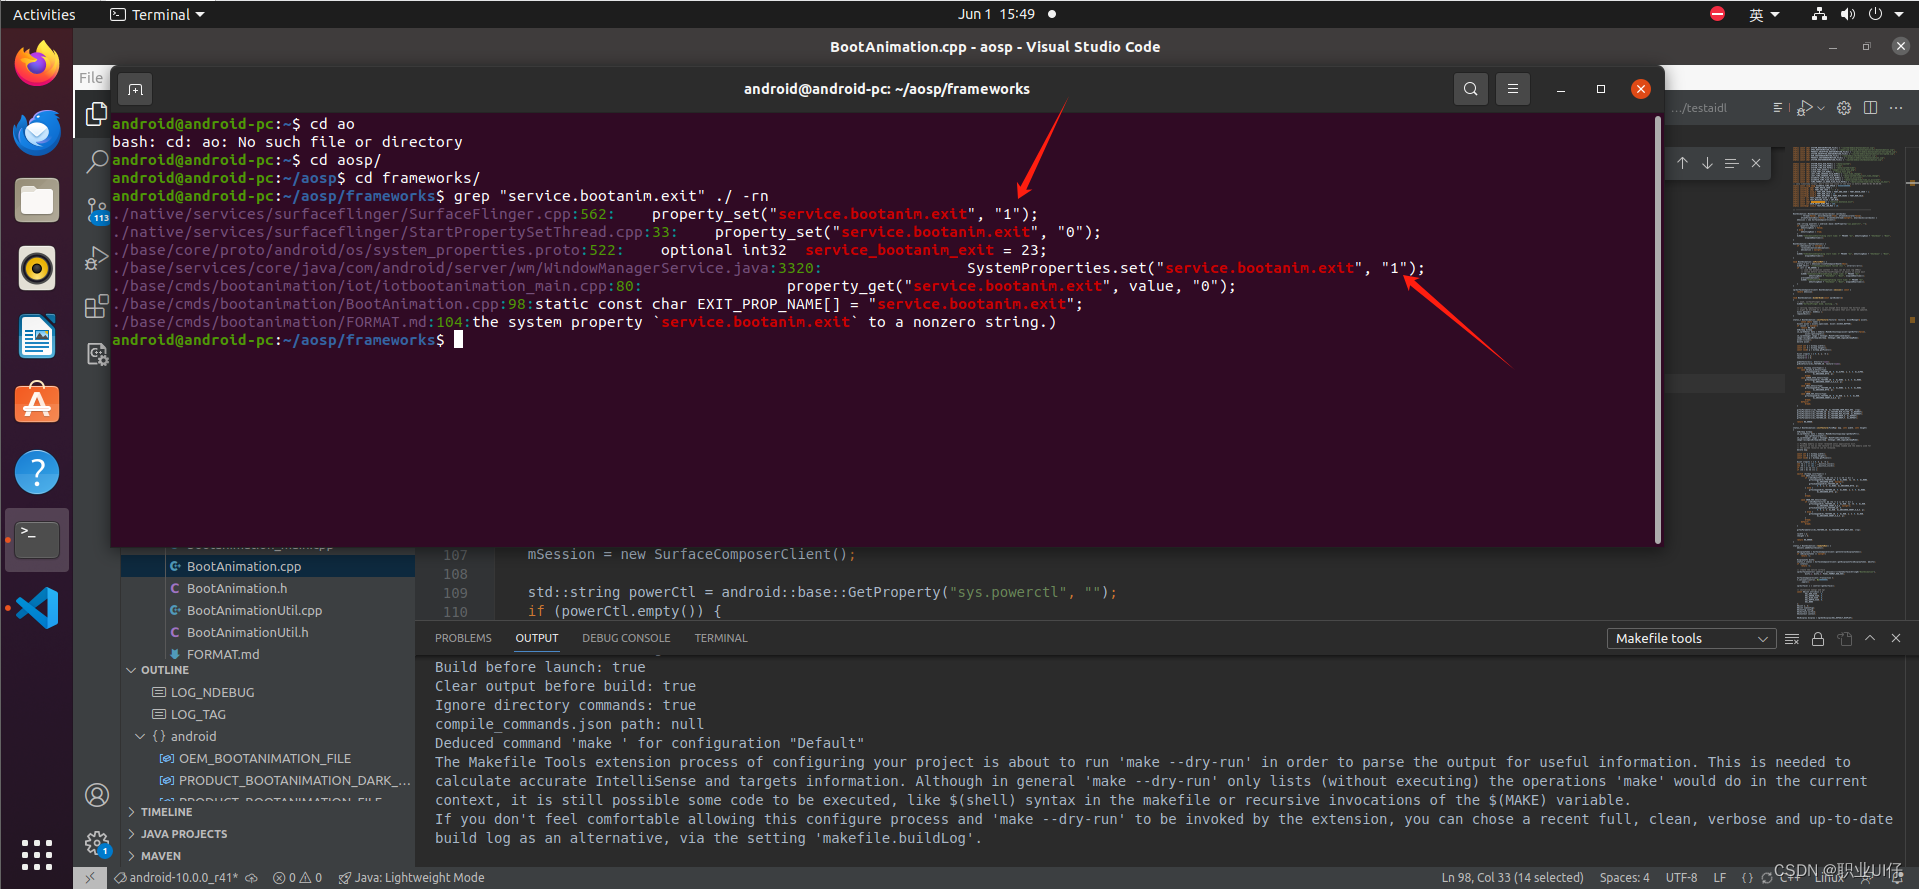Launch Firefox from the Ubuntu dock
1919x889 pixels.
37,65
